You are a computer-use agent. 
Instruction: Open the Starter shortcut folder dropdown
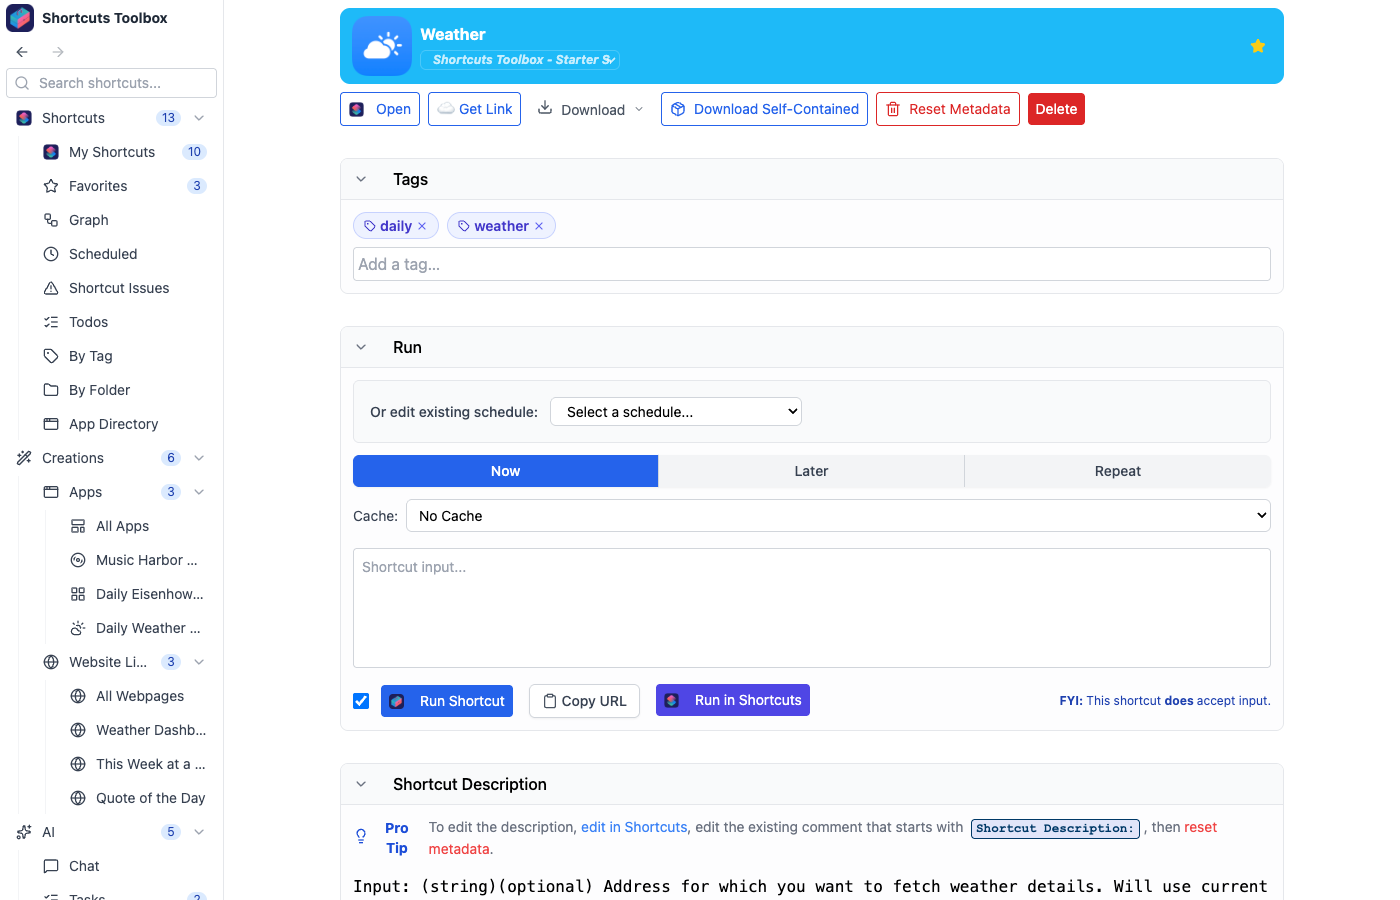point(520,60)
